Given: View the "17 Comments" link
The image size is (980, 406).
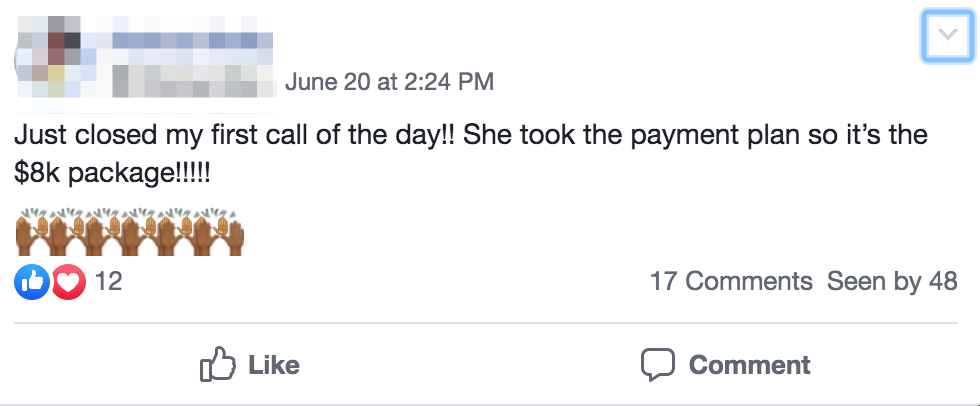Looking at the screenshot, I should [731, 282].
